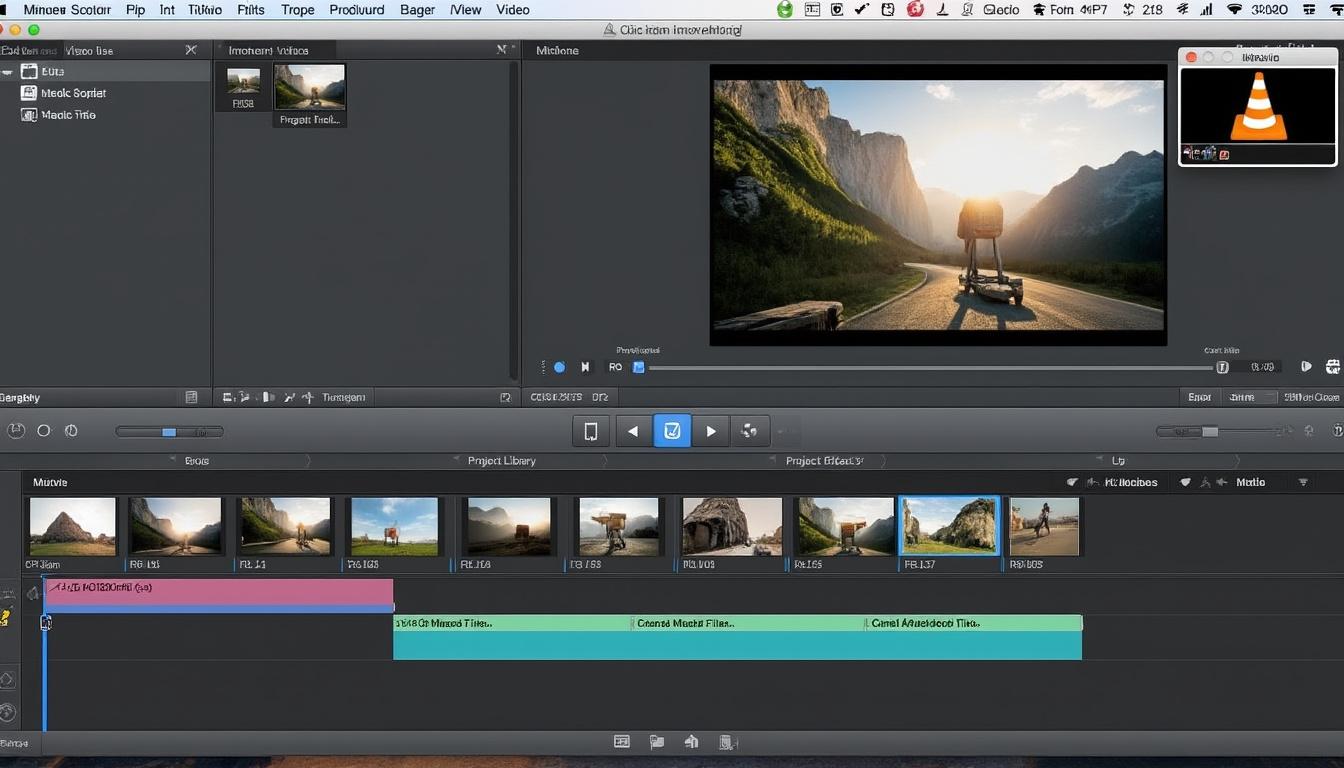Select the mountain road clip in the media browser
The width and height of the screenshot is (1344, 768).
[x=310, y=87]
